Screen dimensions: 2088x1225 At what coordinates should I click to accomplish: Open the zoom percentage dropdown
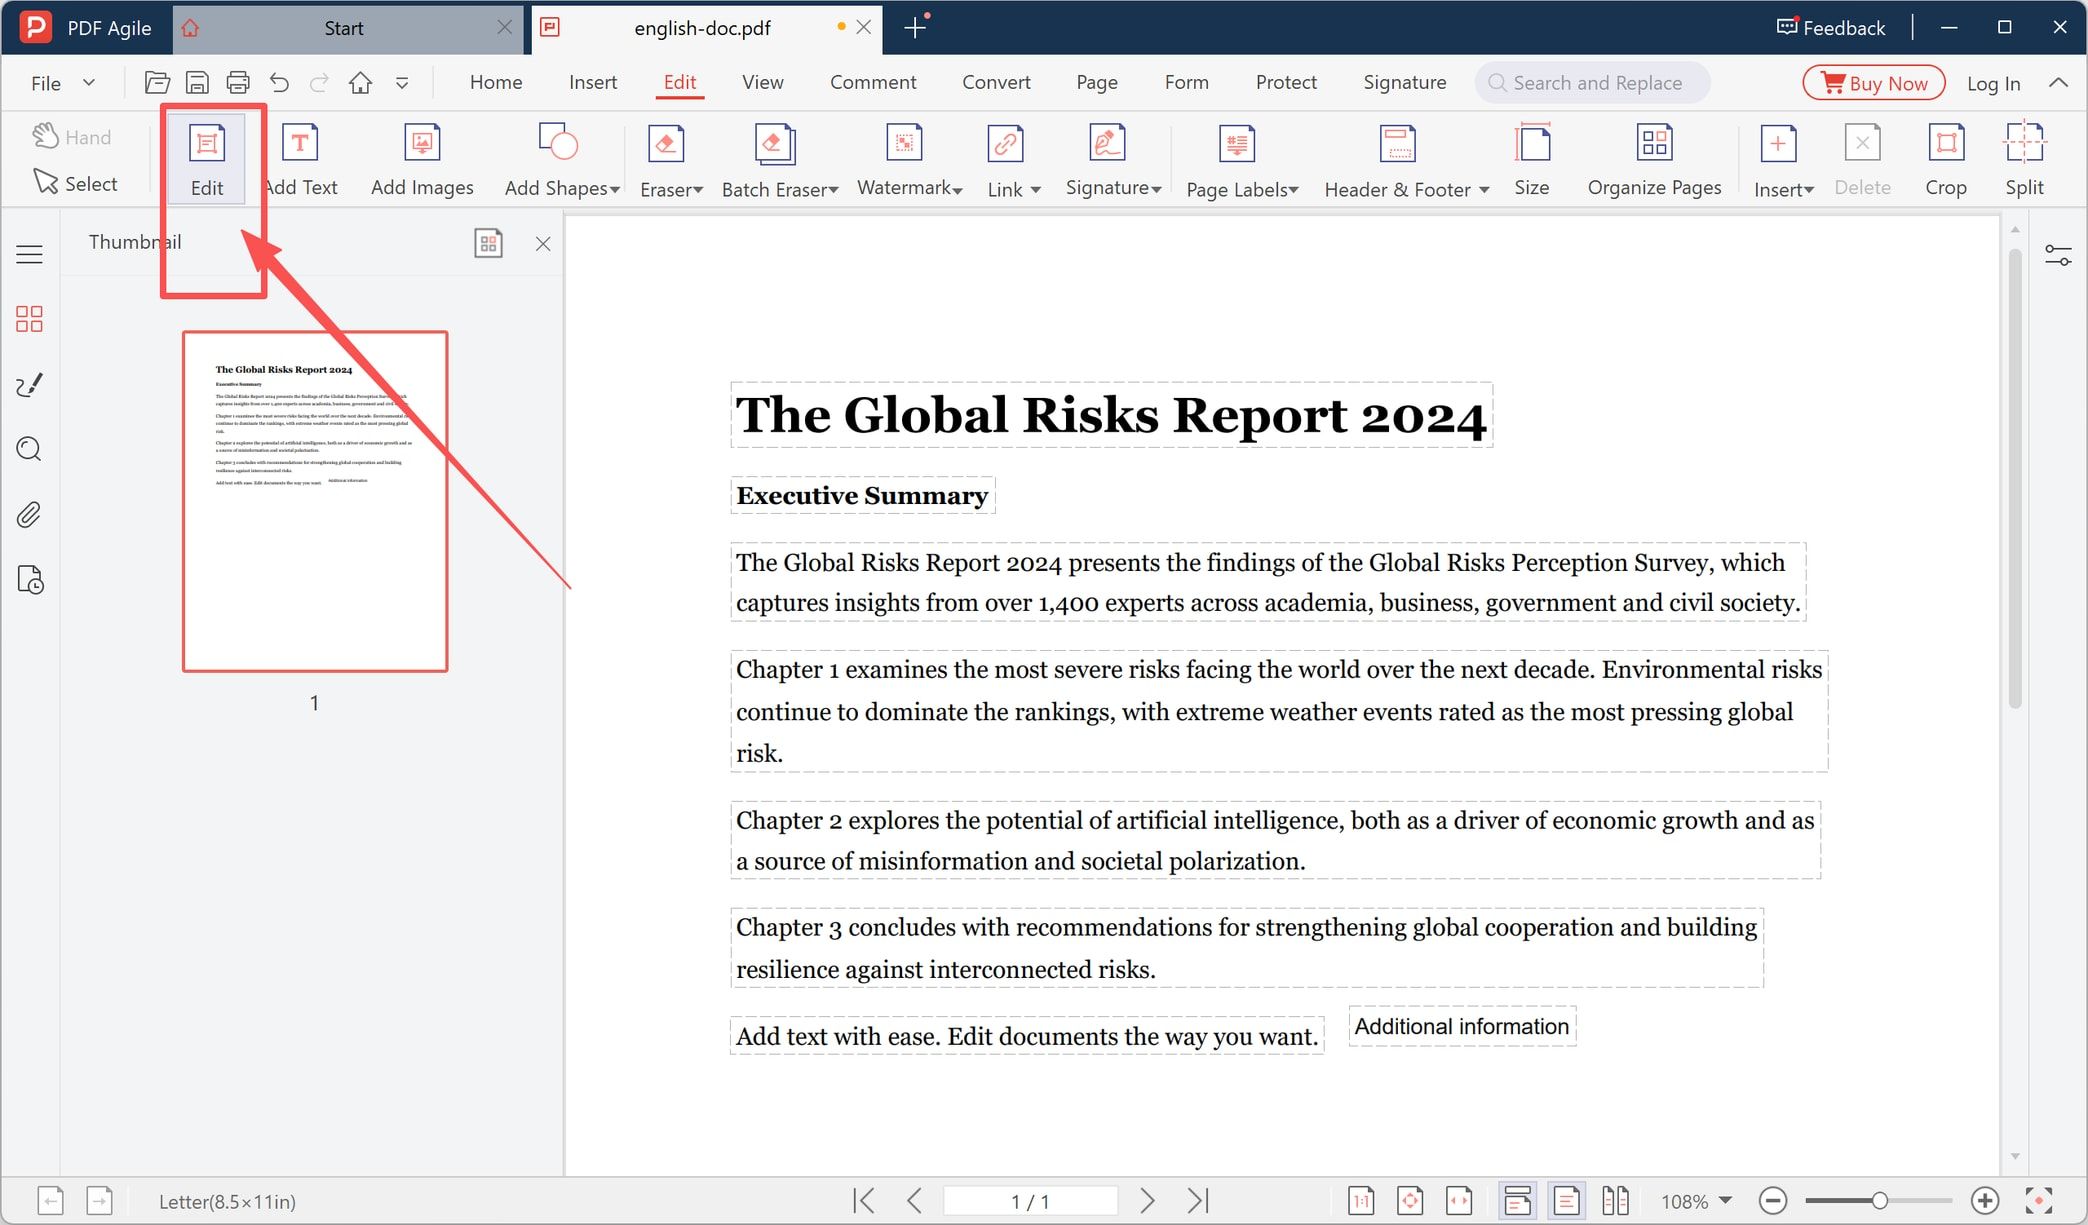(x=1725, y=1200)
